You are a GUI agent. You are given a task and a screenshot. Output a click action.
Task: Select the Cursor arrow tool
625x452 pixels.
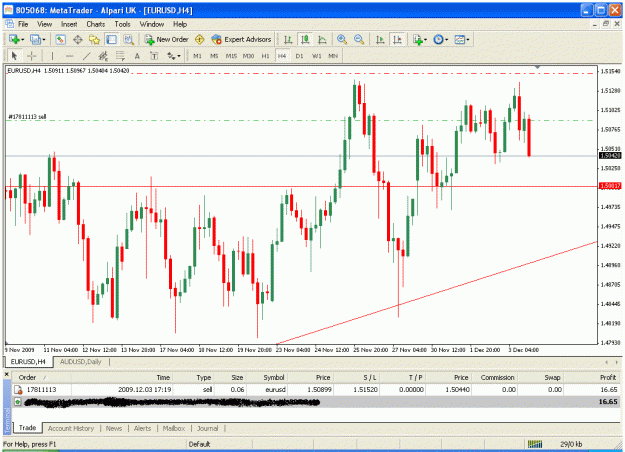coord(14,56)
